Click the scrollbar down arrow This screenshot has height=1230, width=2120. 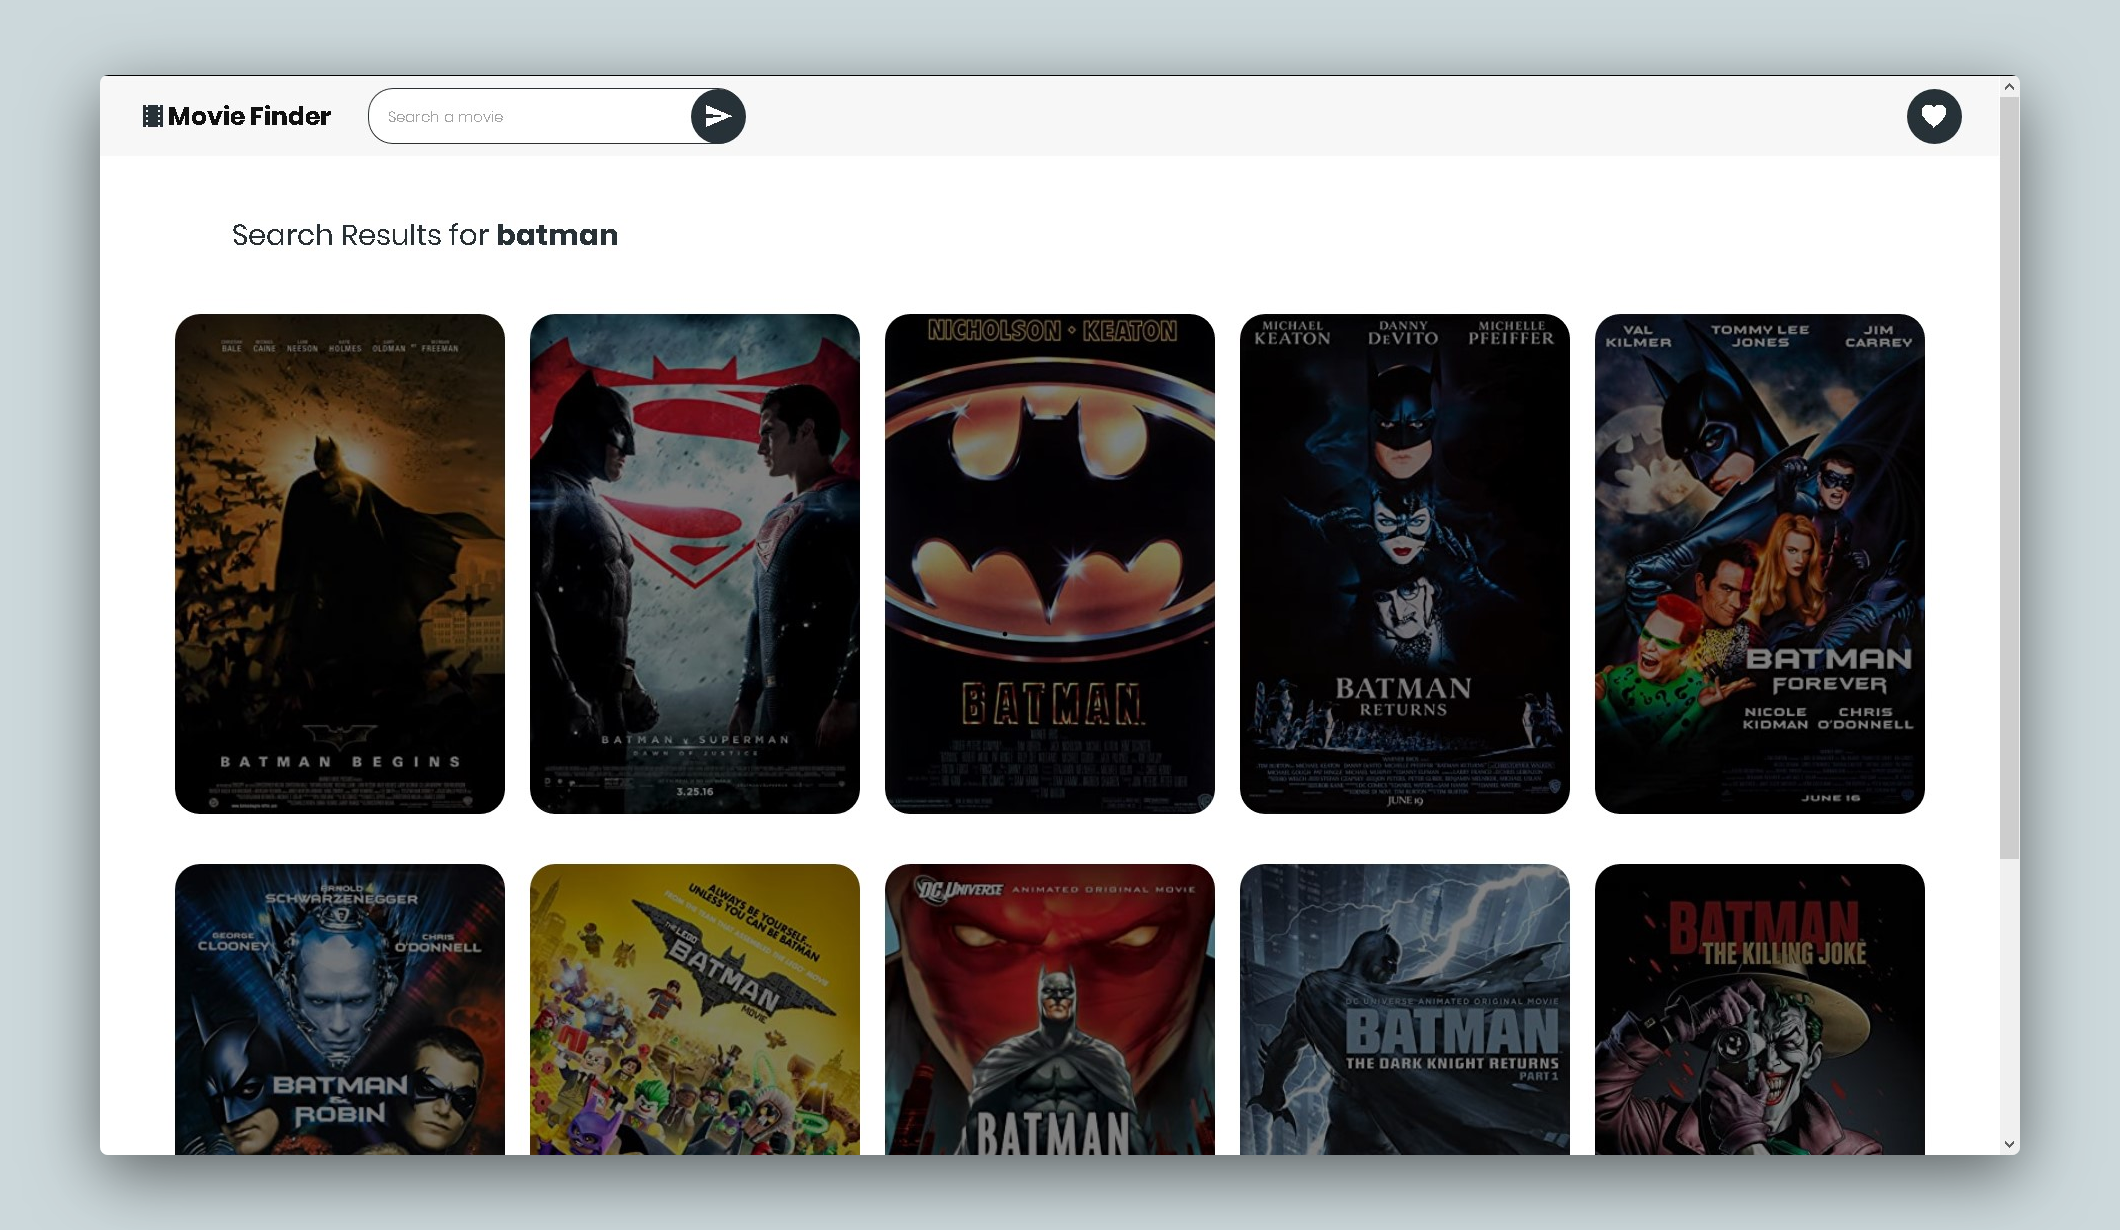click(x=2009, y=1144)
